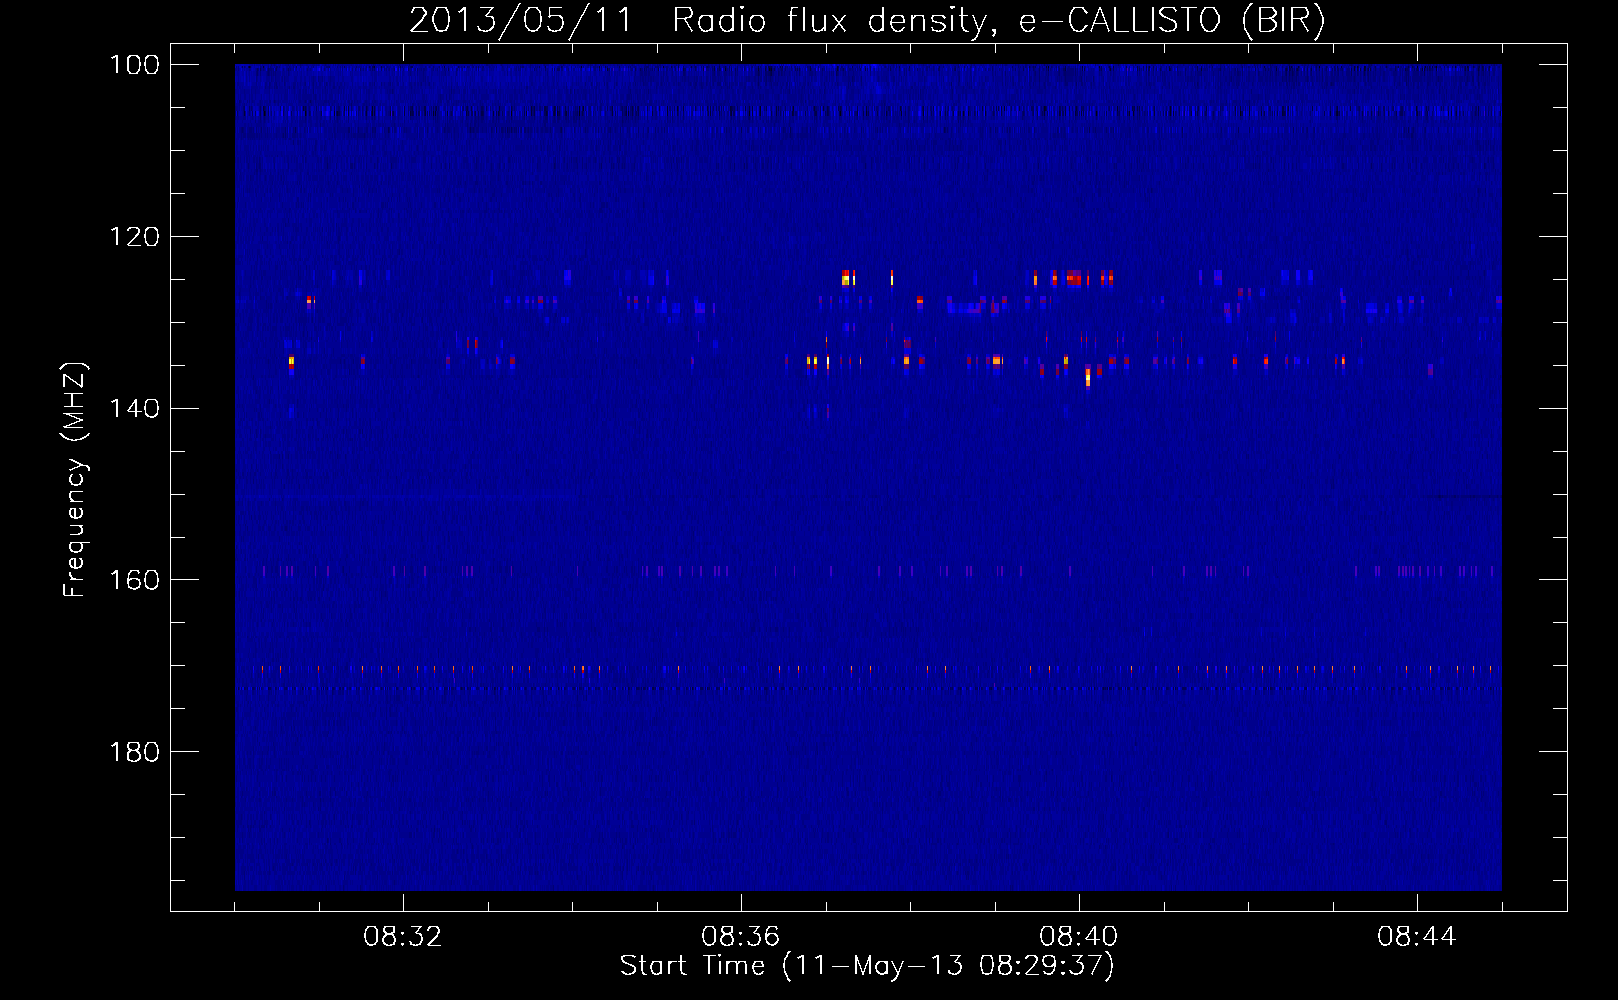Click the frequency tick label "100"
Image resolution: width=1618 pixels, height=1000 pixels.
pyautogui.click(x=134, y=65)
